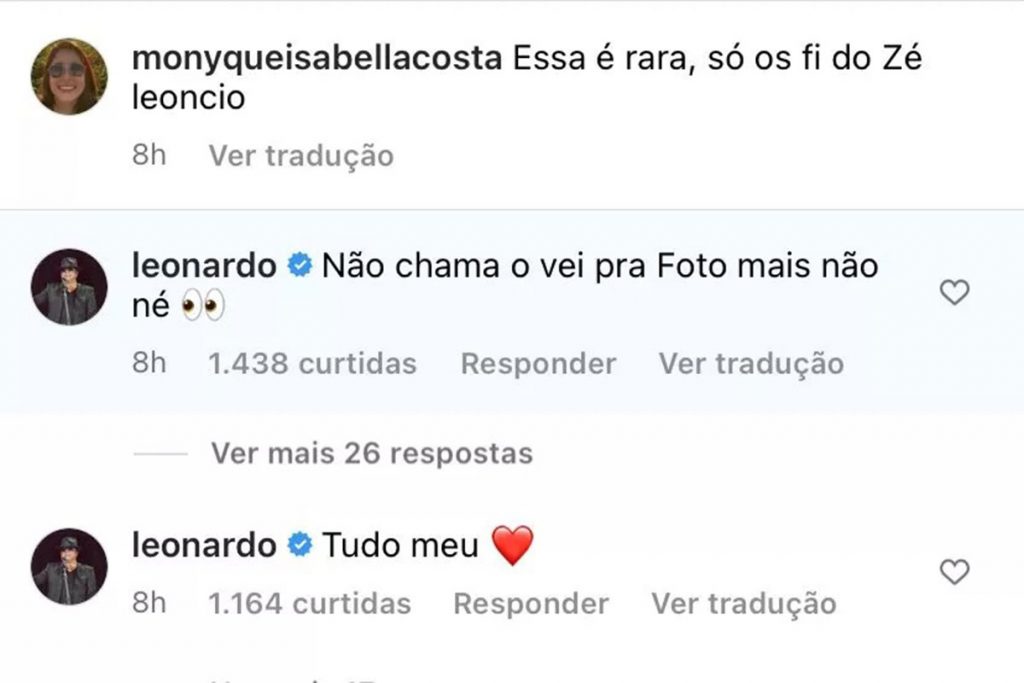Like leonardo's "Tudo meu" comment
Image resolution: width=1024 pixels, height=683 pixels.
point(956,571)
